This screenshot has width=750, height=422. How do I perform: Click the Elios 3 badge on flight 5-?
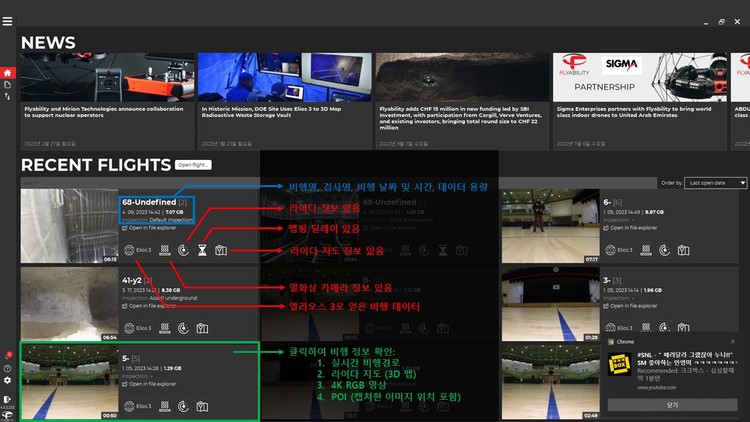[138, 406]
